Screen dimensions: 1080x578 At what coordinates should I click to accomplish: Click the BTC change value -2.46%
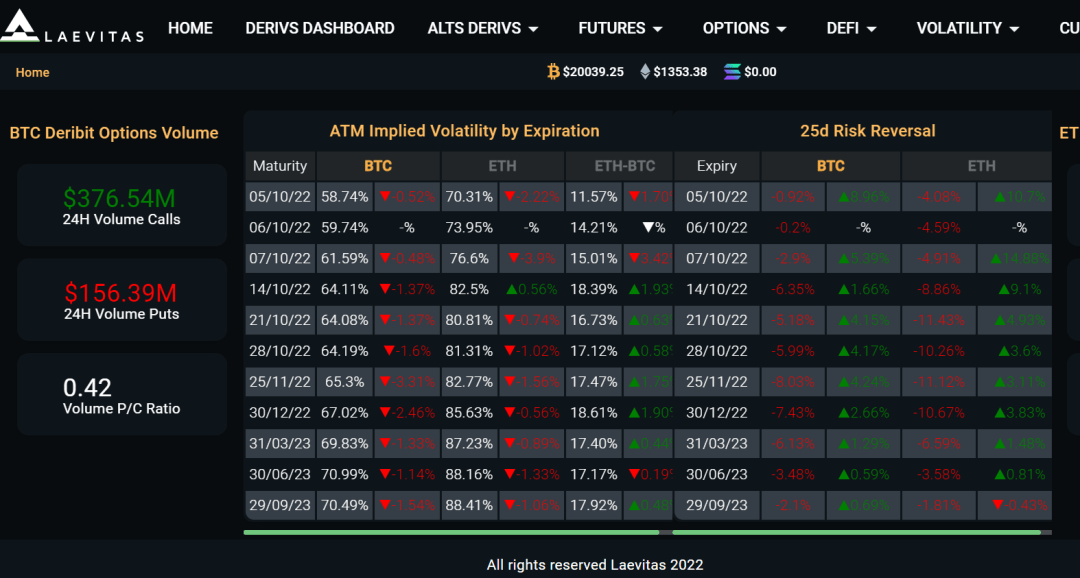coord(407,413)
